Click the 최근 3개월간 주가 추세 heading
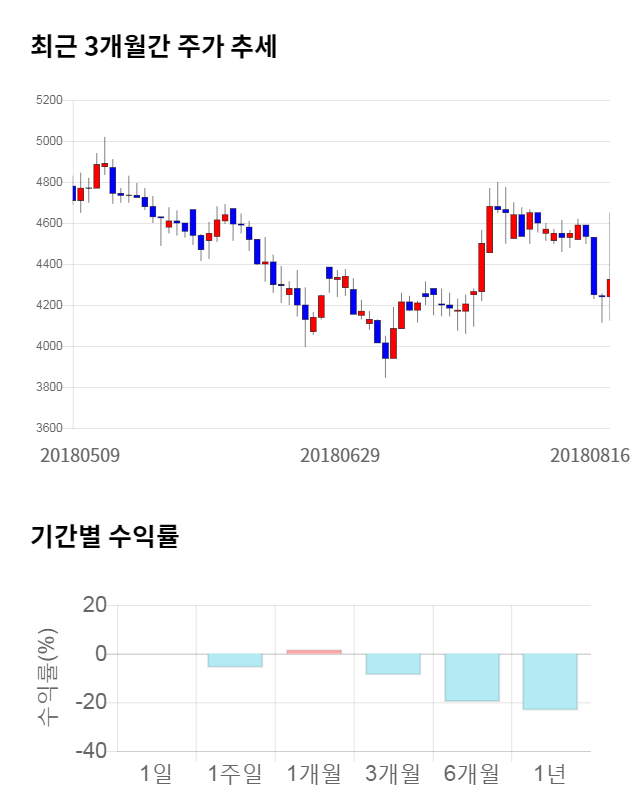The width and height of the screenshot is (640, 810). pyautogui.click(x=153, y=47)
